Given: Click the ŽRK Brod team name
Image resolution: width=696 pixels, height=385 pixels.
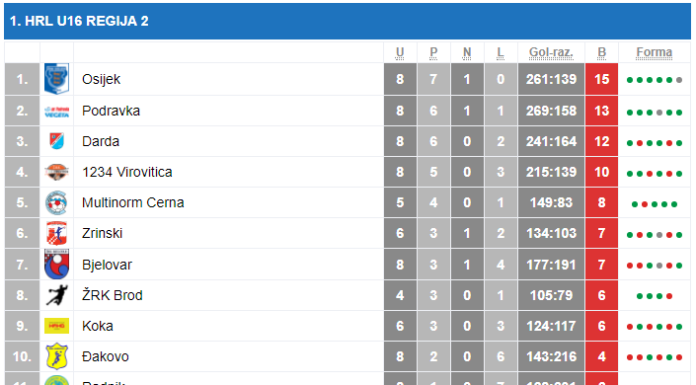Looking at the screenshot, I should coord(112,295).
